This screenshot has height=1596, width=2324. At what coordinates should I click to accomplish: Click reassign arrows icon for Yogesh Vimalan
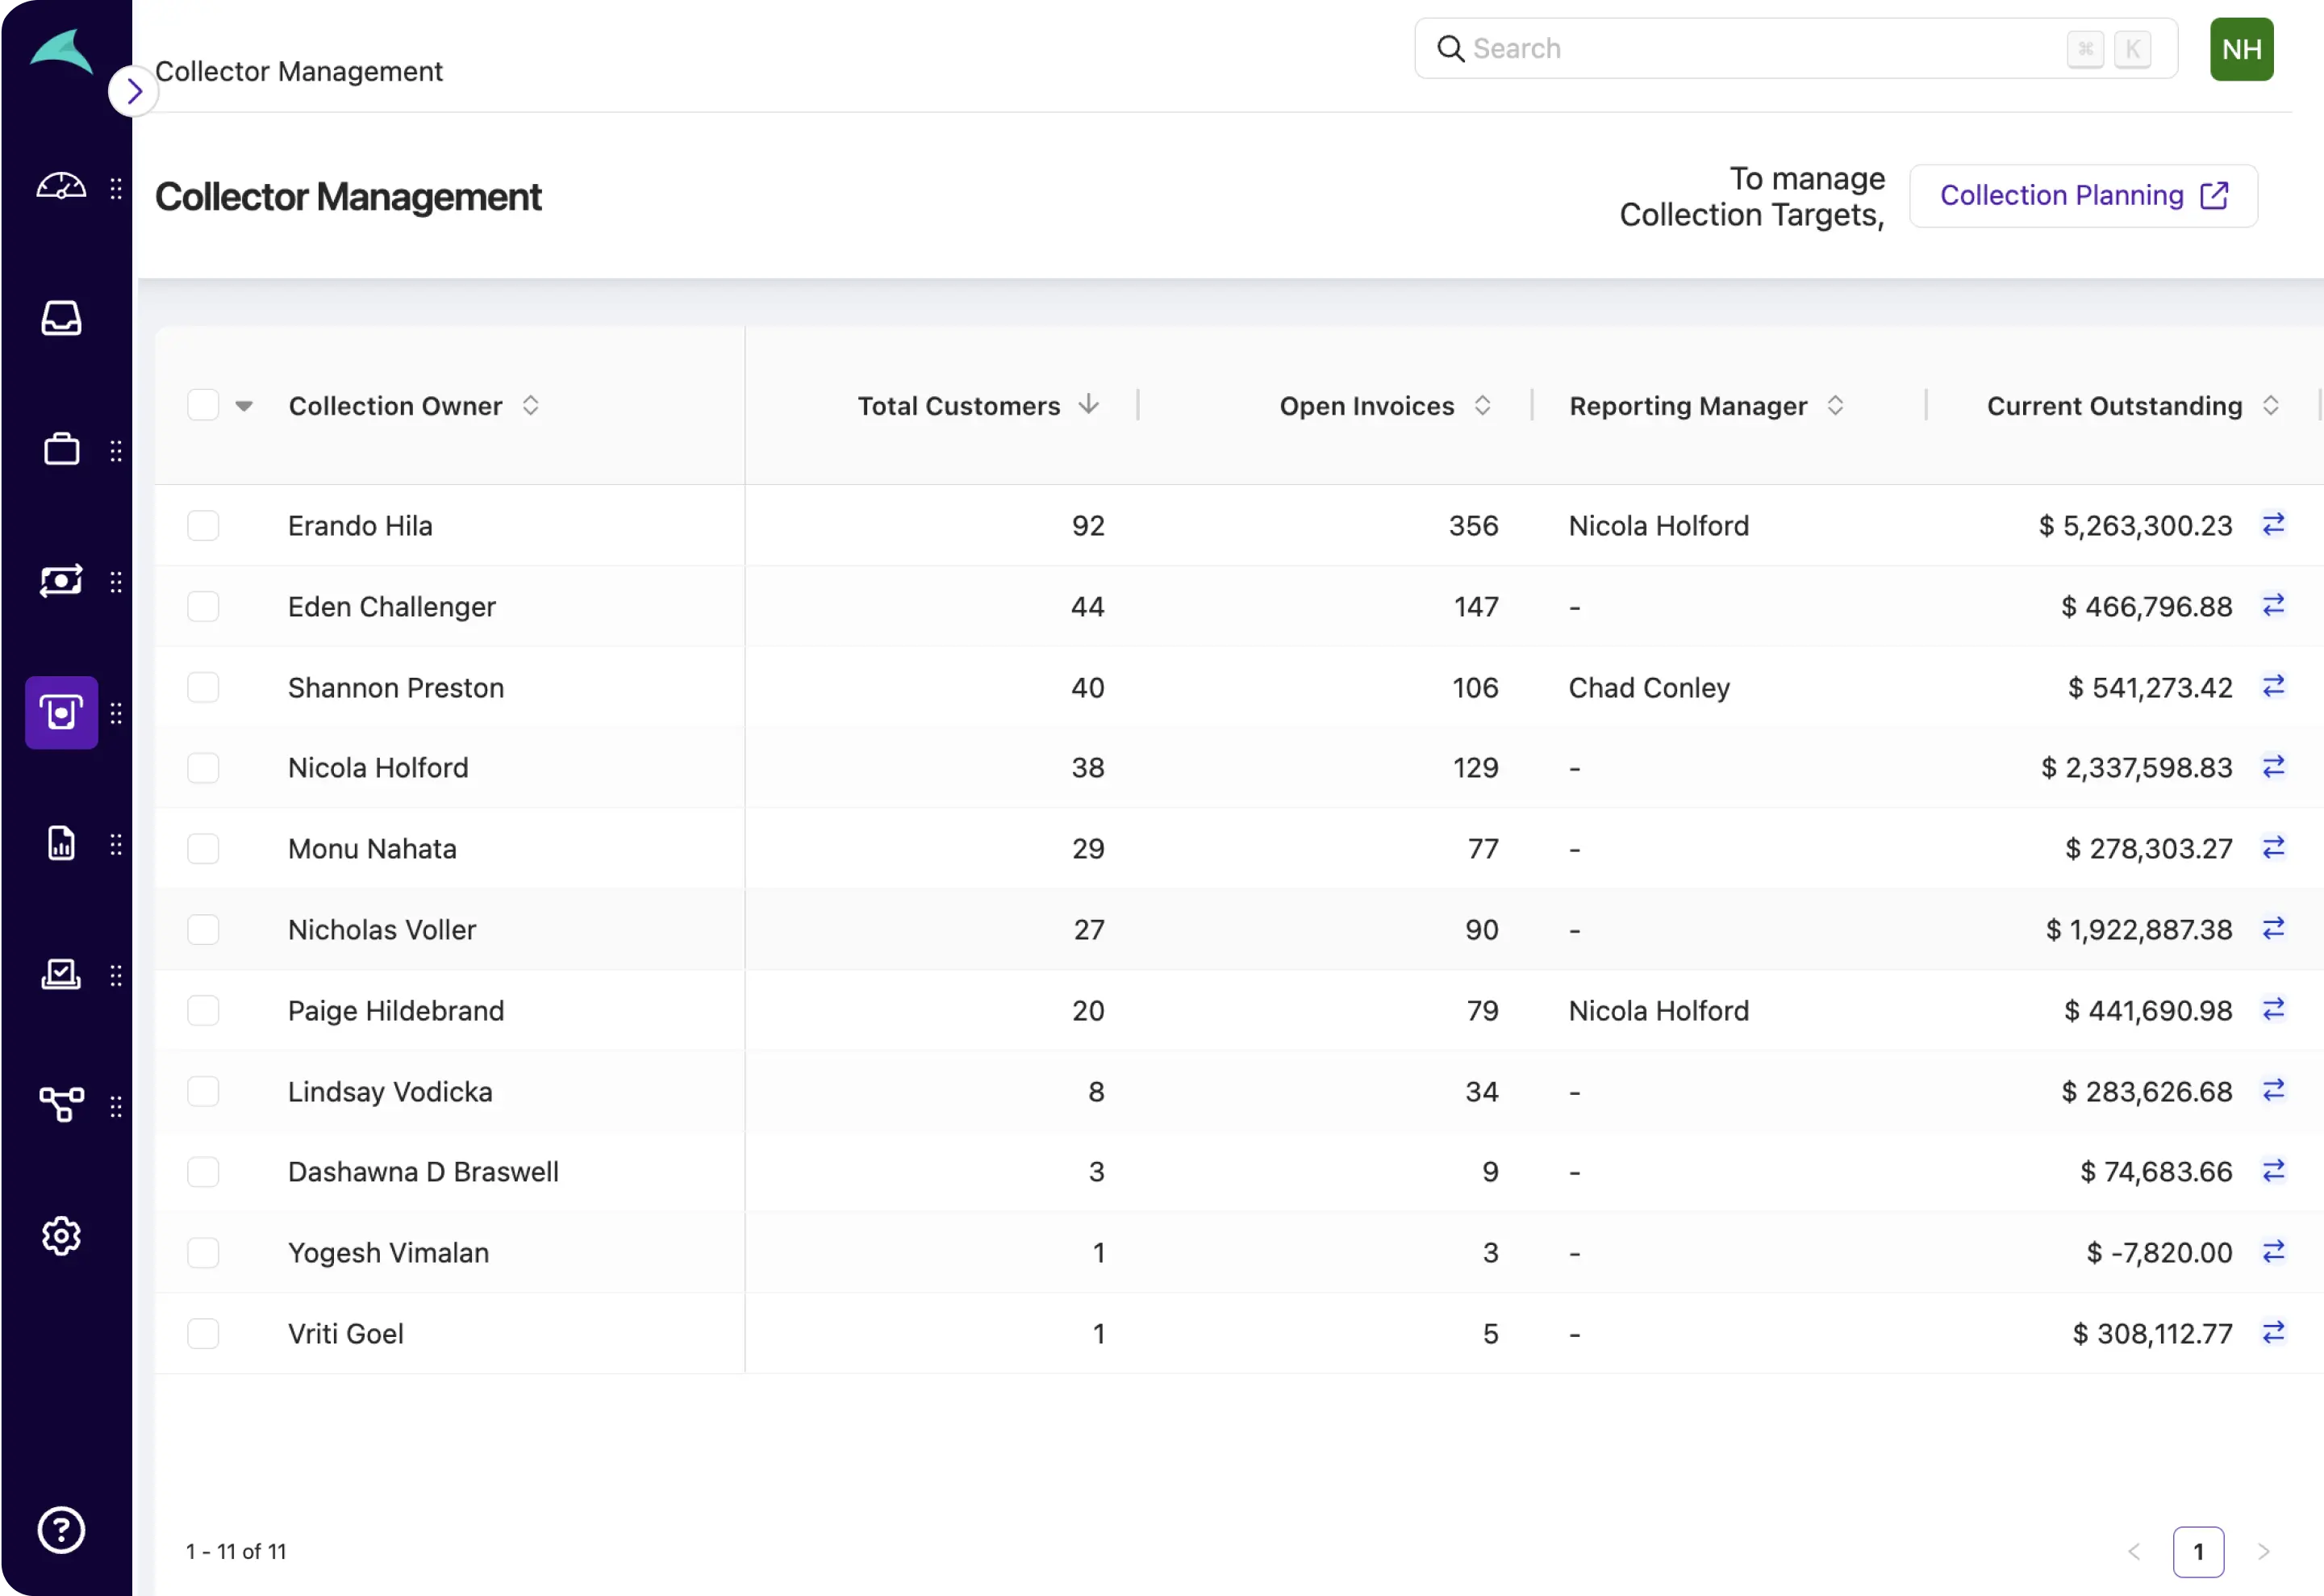[x=2273, y=1252]
